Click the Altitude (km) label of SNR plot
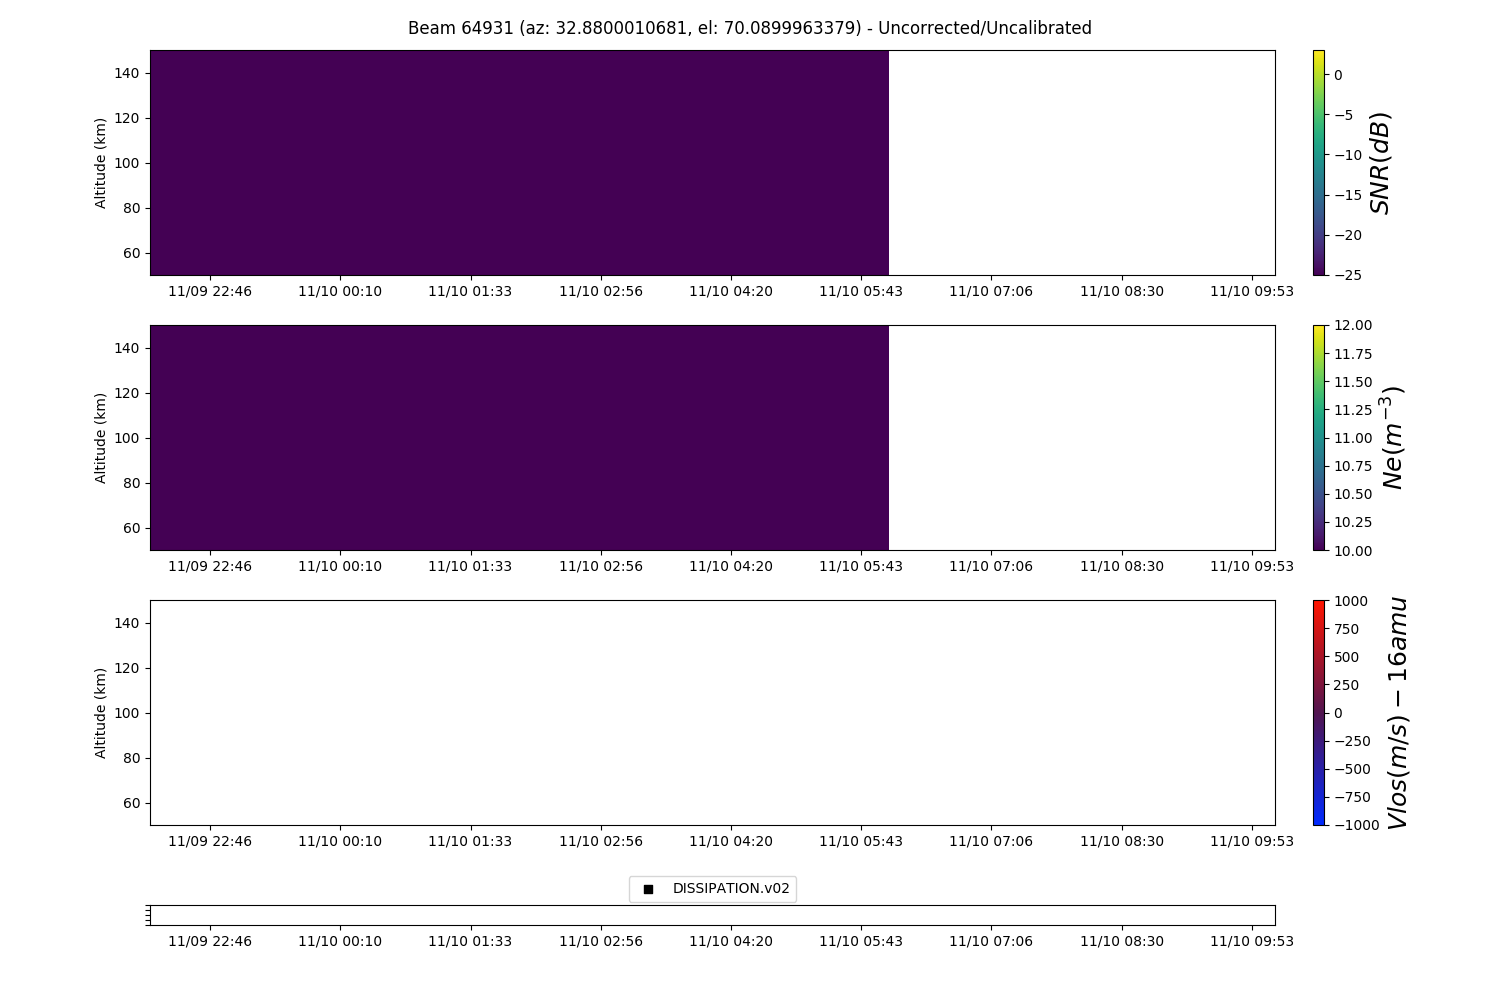This screenshot has height=1000, width=1500. (101, 163)
